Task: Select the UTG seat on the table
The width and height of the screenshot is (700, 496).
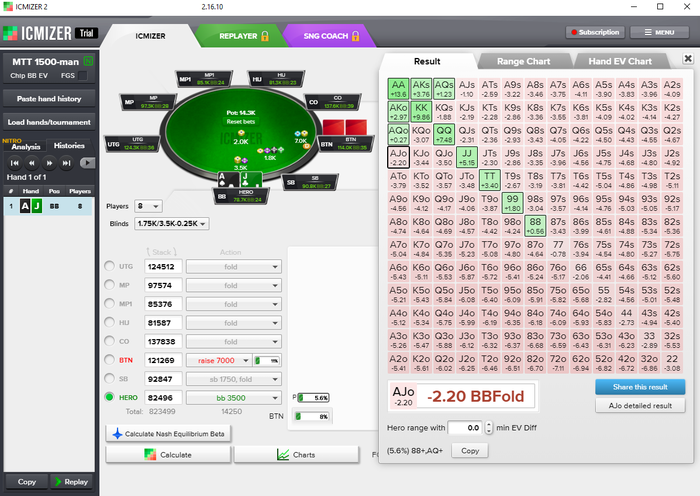Action: (132, 144)
